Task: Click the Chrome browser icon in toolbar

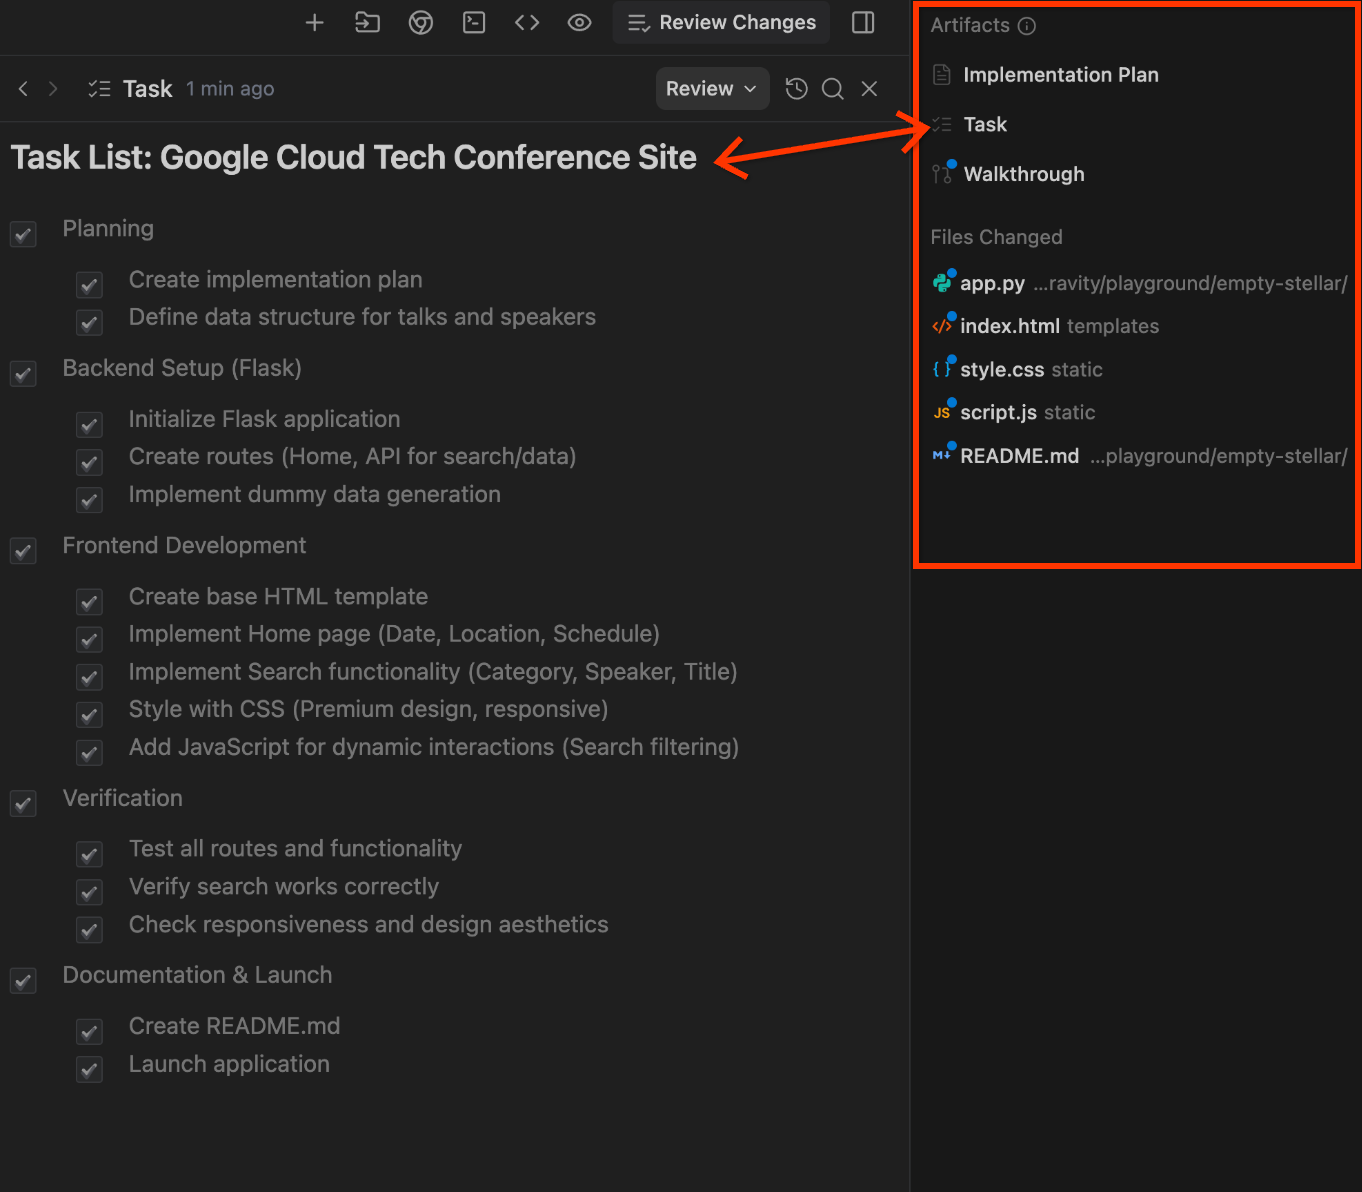Action: (421, 22)
